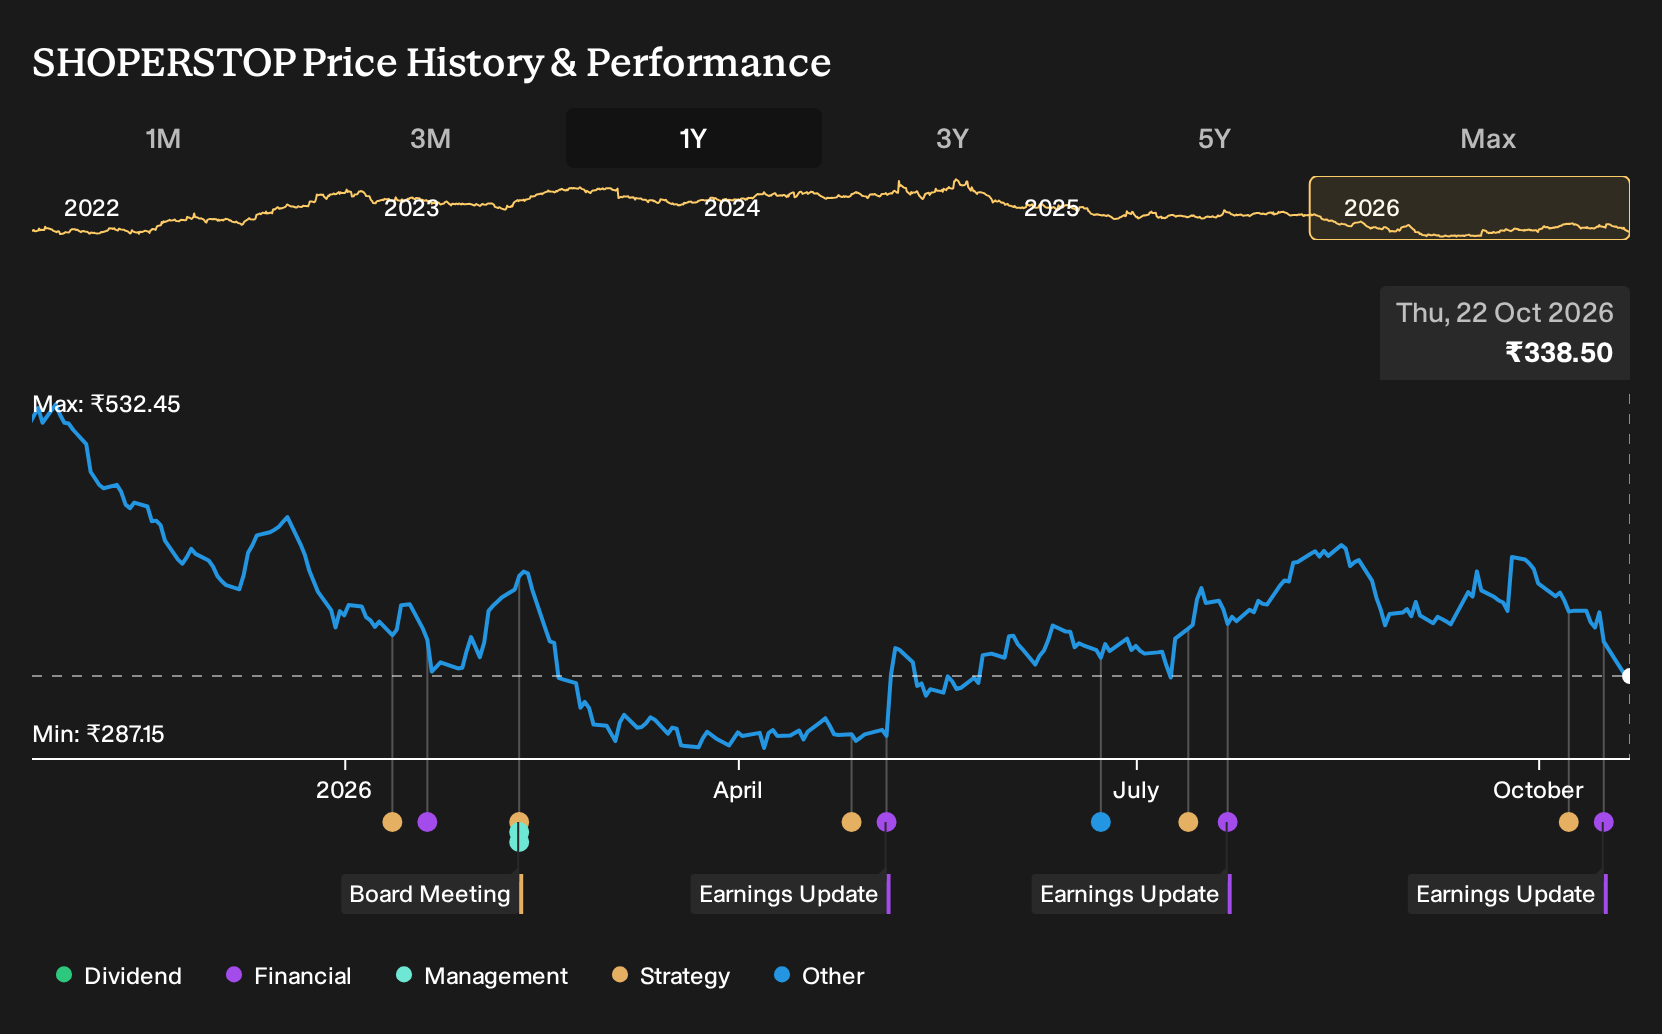Image resolution: width=1662 pixels, height=1034 pixels.
Task: Open the Earnings Update label nearest October
Action: [1507, 894]
